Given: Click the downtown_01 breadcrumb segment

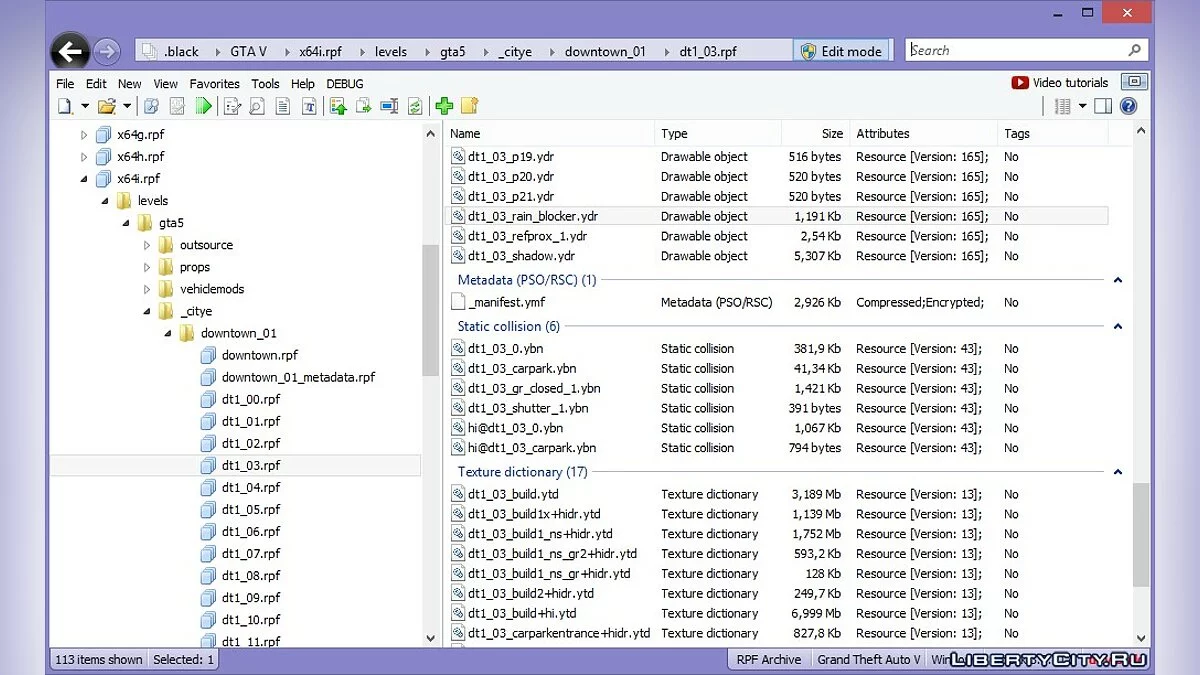Looking at the screenshot, I should point(605,51).
